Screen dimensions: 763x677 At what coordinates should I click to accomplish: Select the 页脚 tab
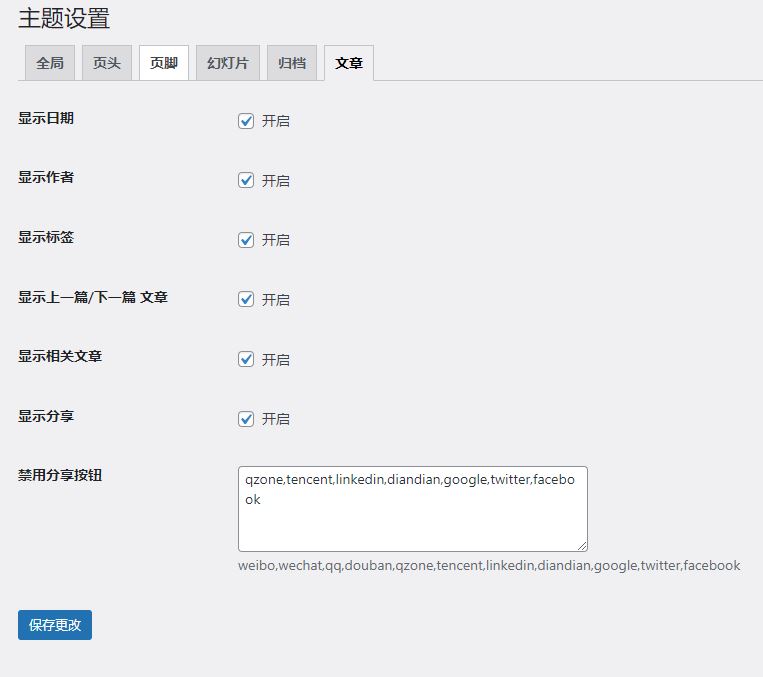click(164, 63)
